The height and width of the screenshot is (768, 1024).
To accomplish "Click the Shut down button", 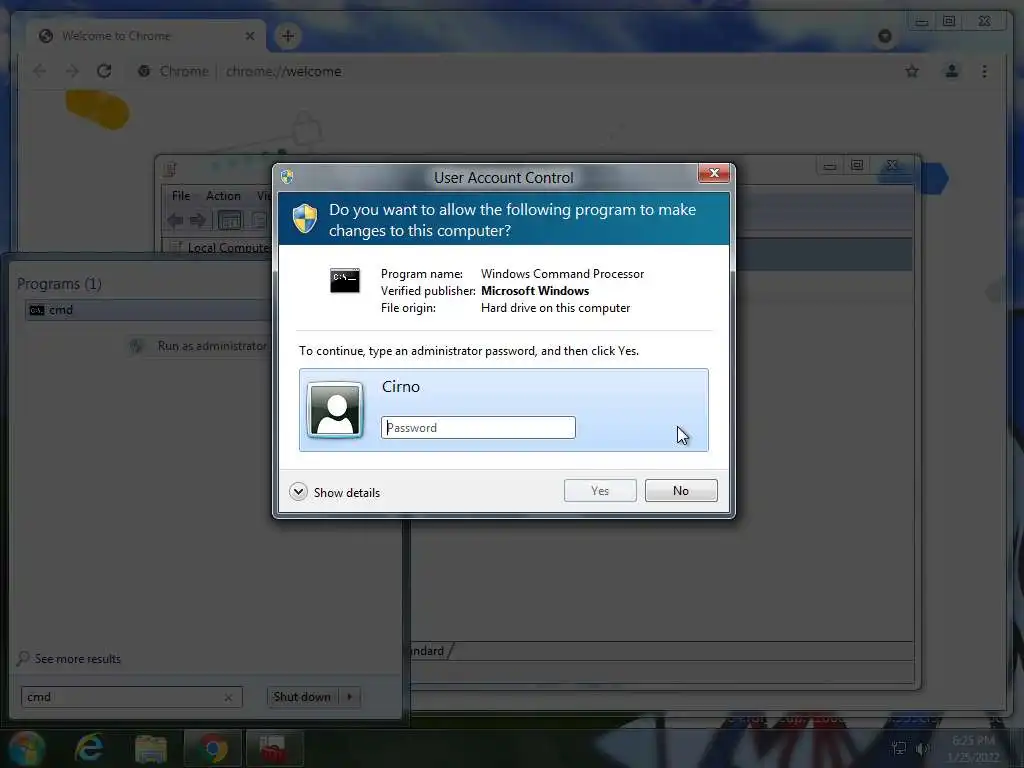I will pos(302,697).
